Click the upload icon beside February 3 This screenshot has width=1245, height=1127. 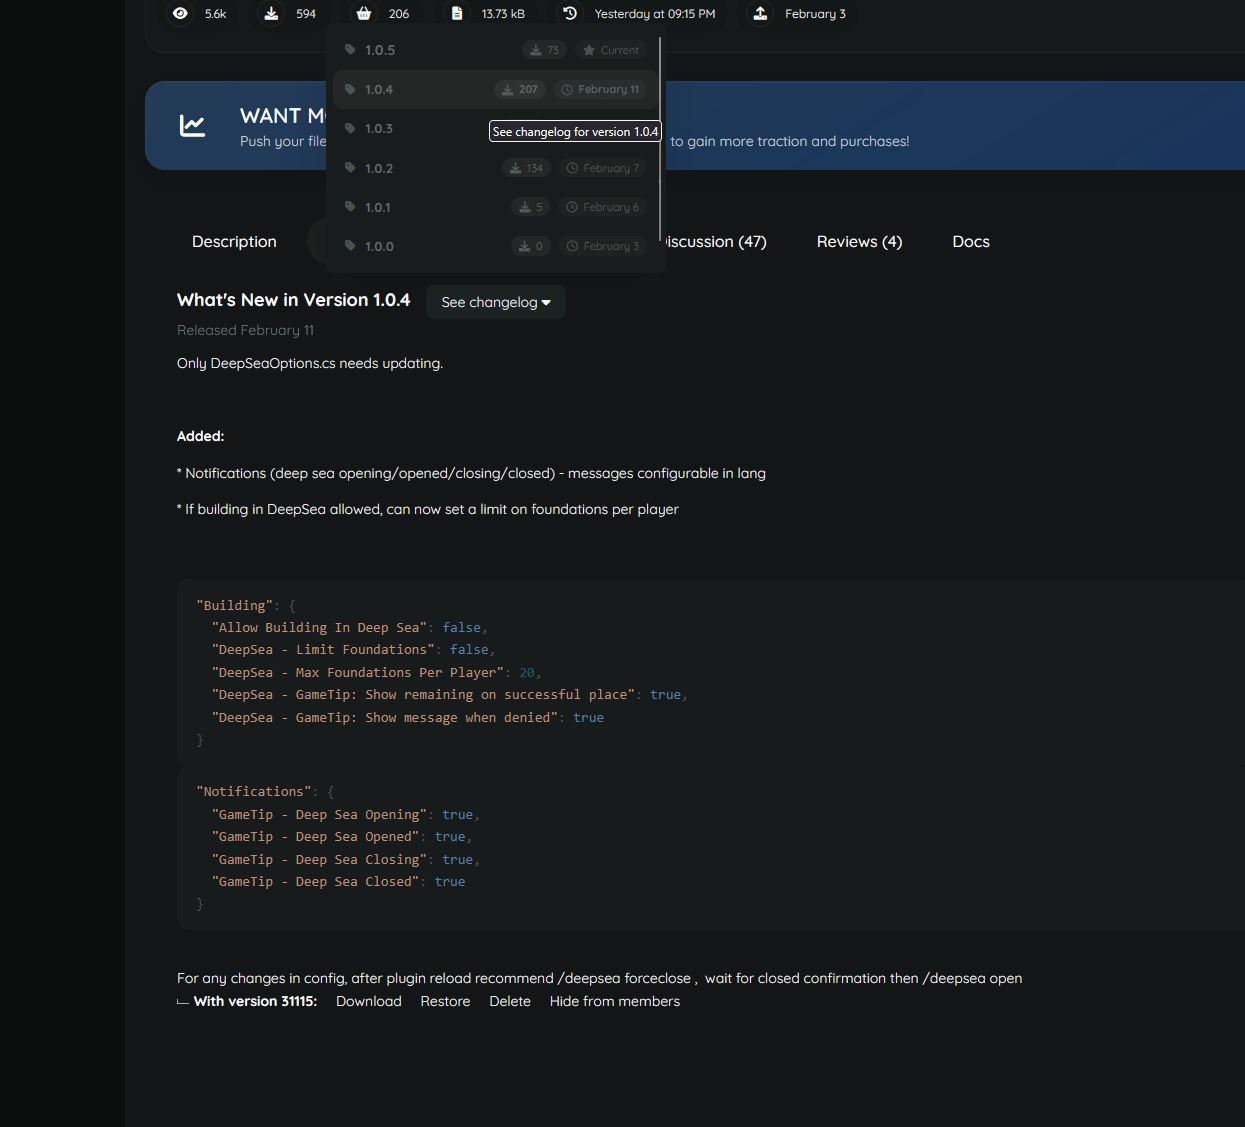pyautogui.click(x=760, y=13)
